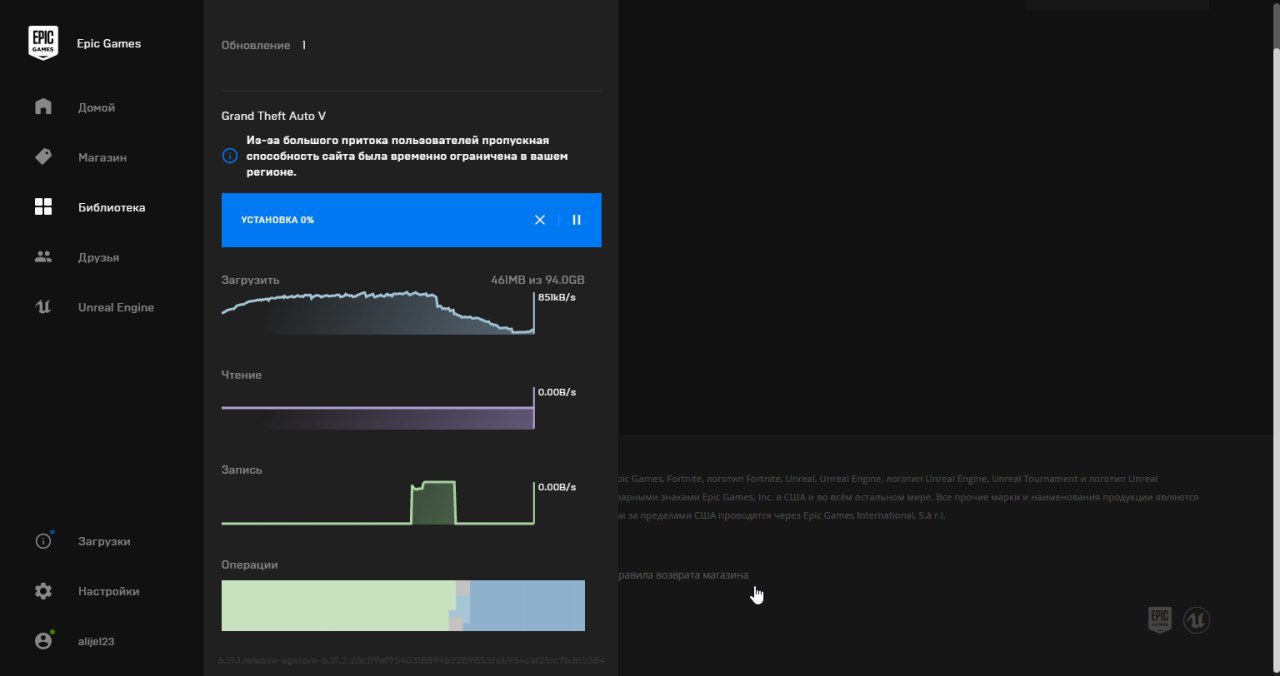This screenshot has height=676, width=1280.
Task: Cancel the GTA V install with X
Action: 540,220
